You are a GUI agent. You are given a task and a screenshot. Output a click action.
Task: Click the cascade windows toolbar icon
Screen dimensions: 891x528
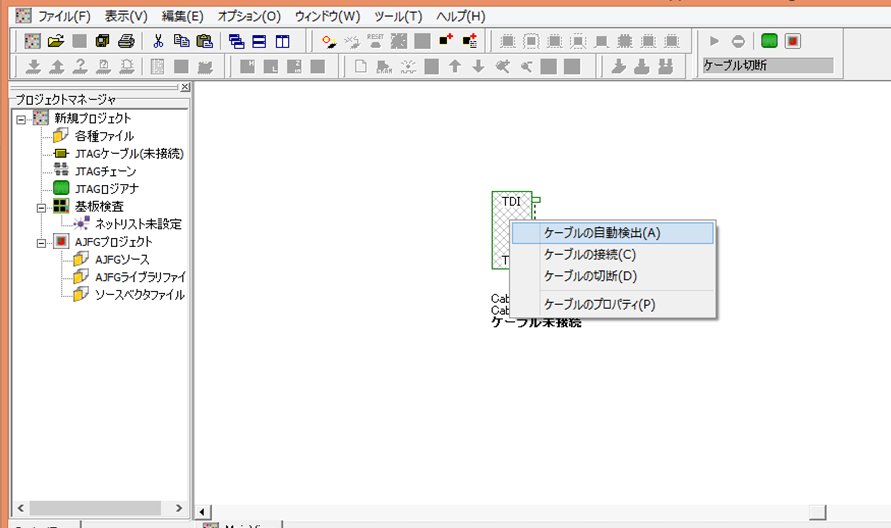236,41
